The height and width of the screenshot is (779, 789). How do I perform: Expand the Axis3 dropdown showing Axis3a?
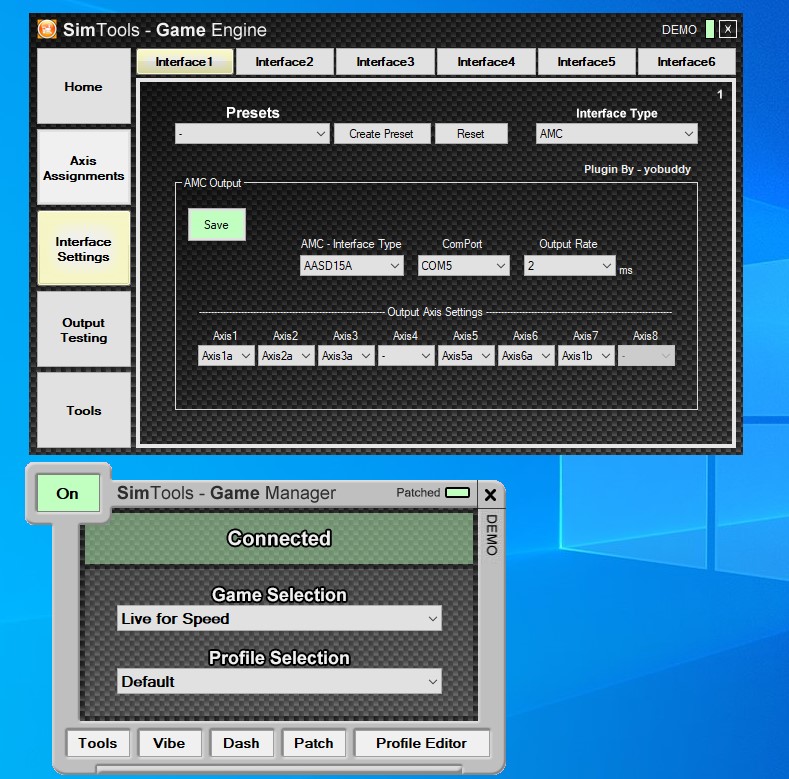[346, 356]
